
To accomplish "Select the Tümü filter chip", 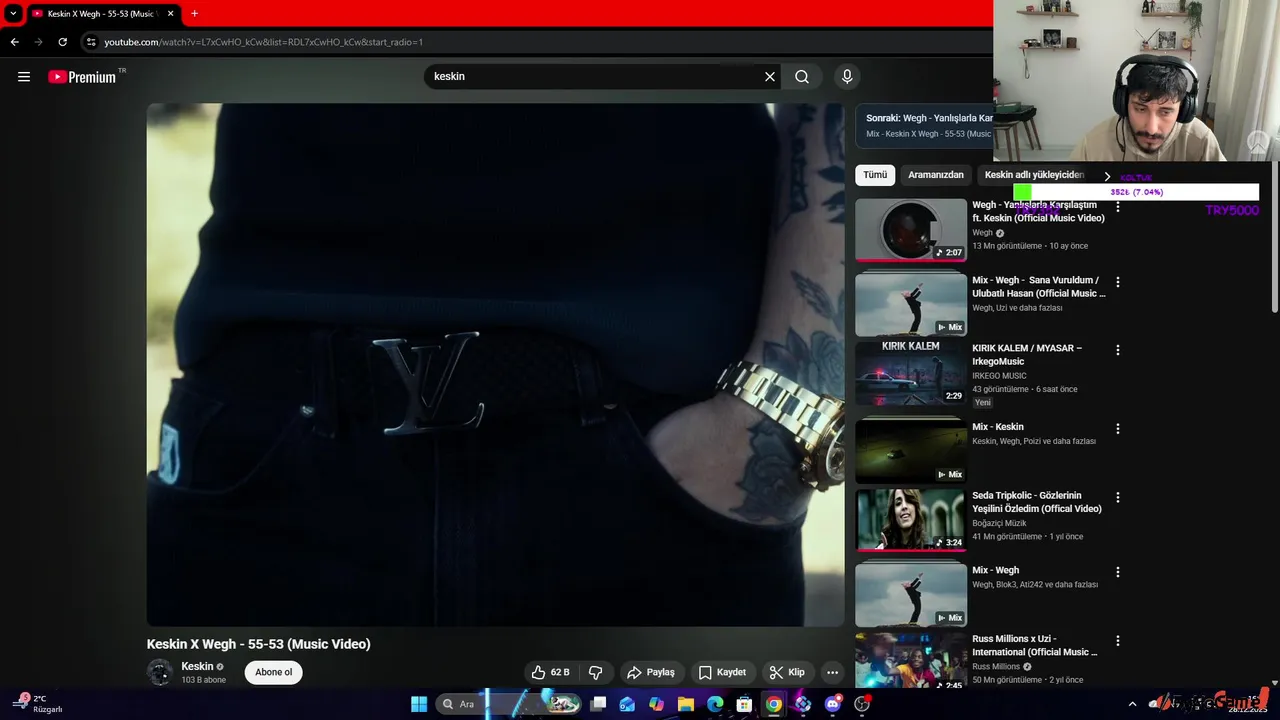I will pos(875,175).
